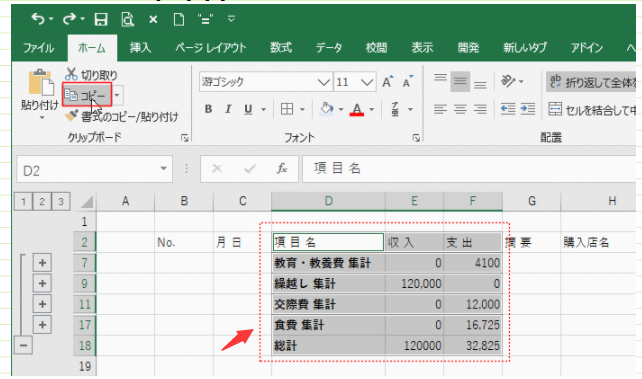Open the データ tab
Image resolution: width=642 pixels, height=379 pixels.
coord(329,48)
